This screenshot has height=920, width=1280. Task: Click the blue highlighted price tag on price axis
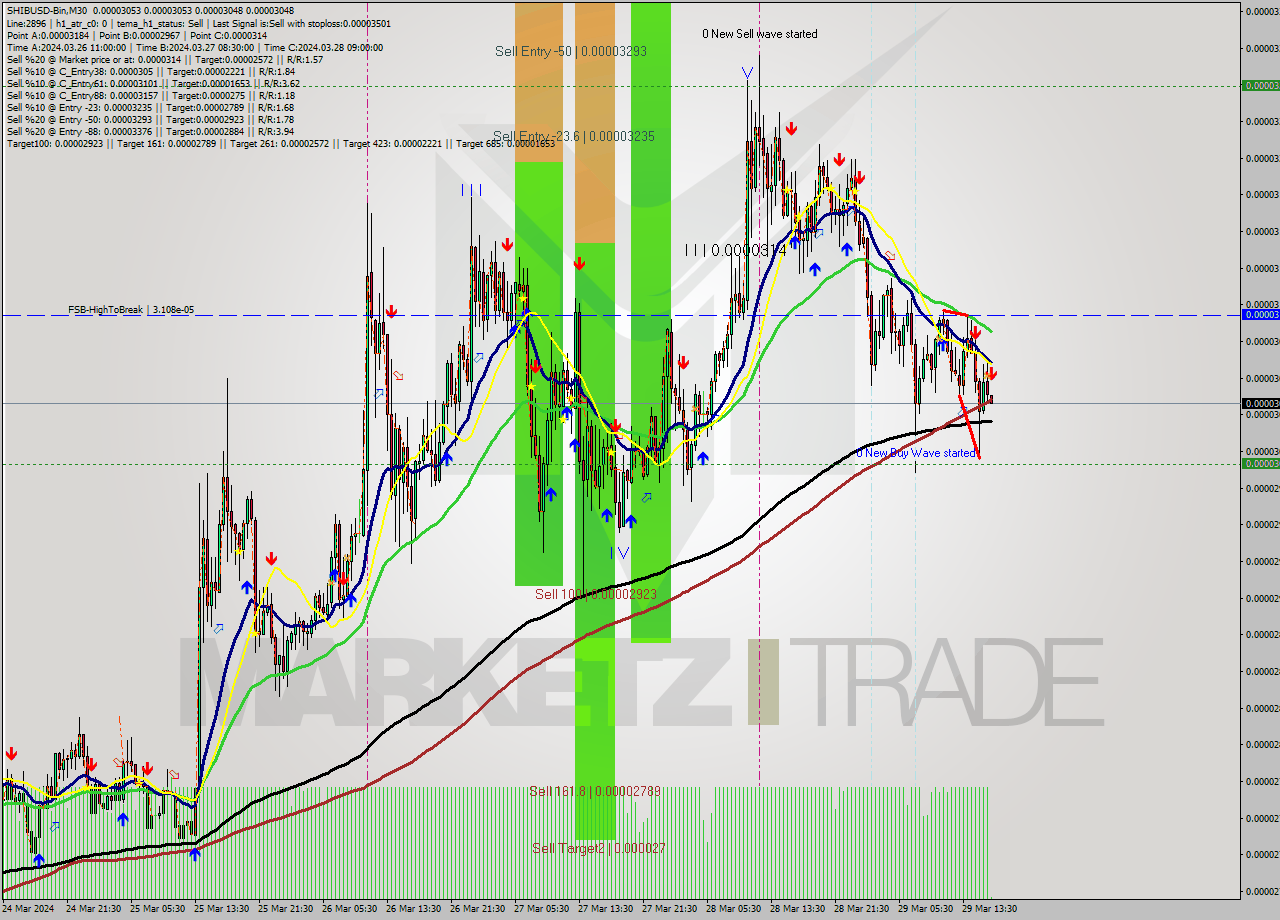coord(1260,315)
